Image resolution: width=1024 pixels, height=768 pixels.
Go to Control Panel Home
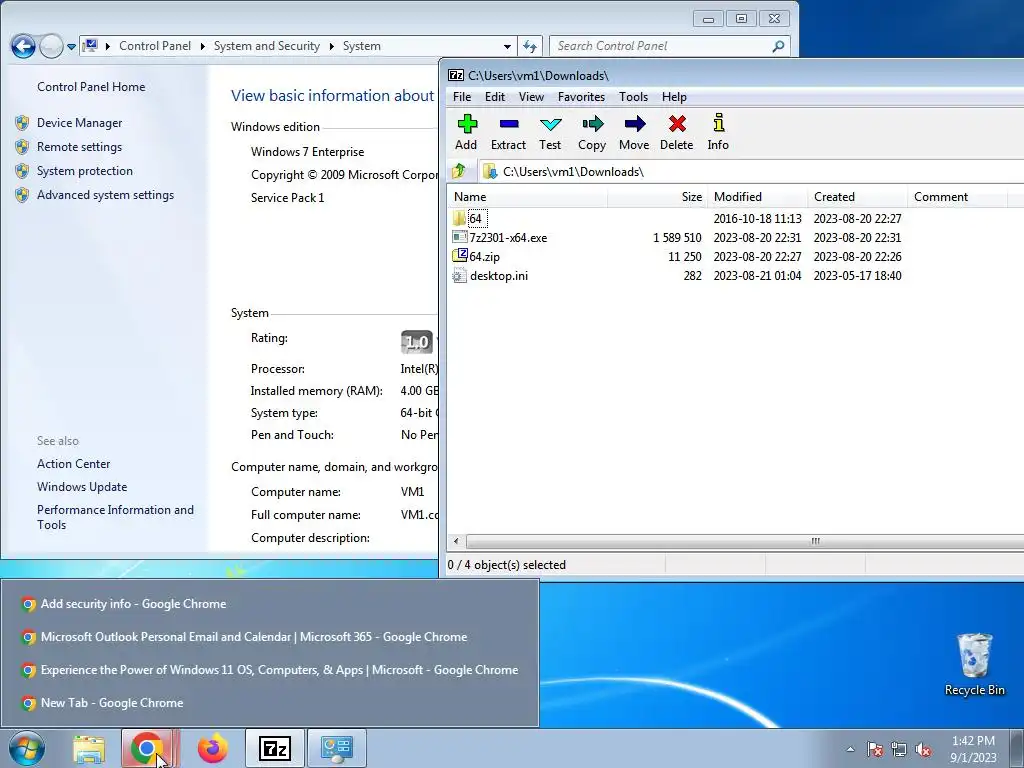pyautogui.click(x=91, y=87)
